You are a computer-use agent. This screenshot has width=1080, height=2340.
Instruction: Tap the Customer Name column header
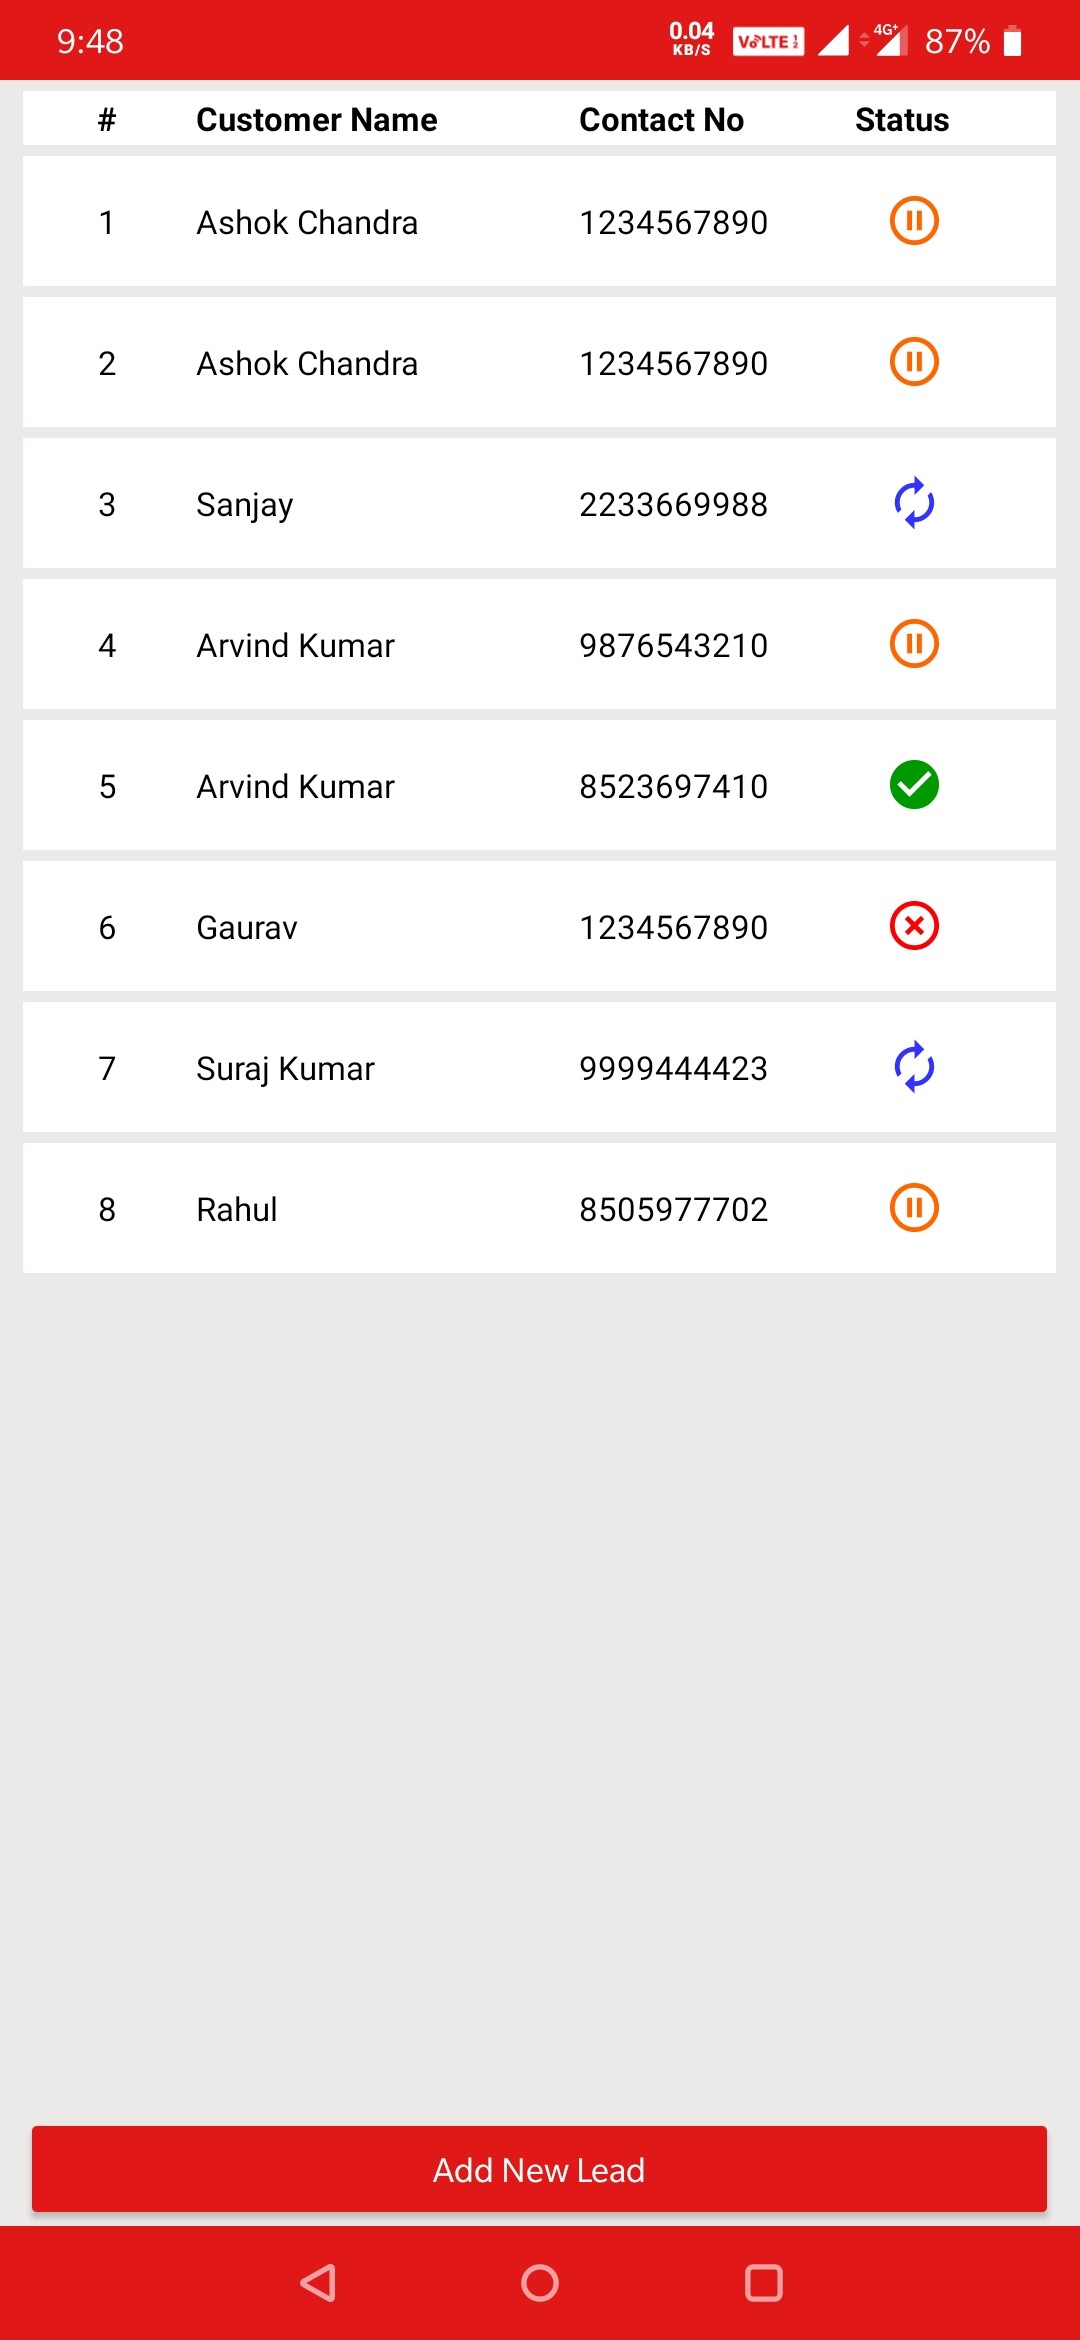pos(316,120)
